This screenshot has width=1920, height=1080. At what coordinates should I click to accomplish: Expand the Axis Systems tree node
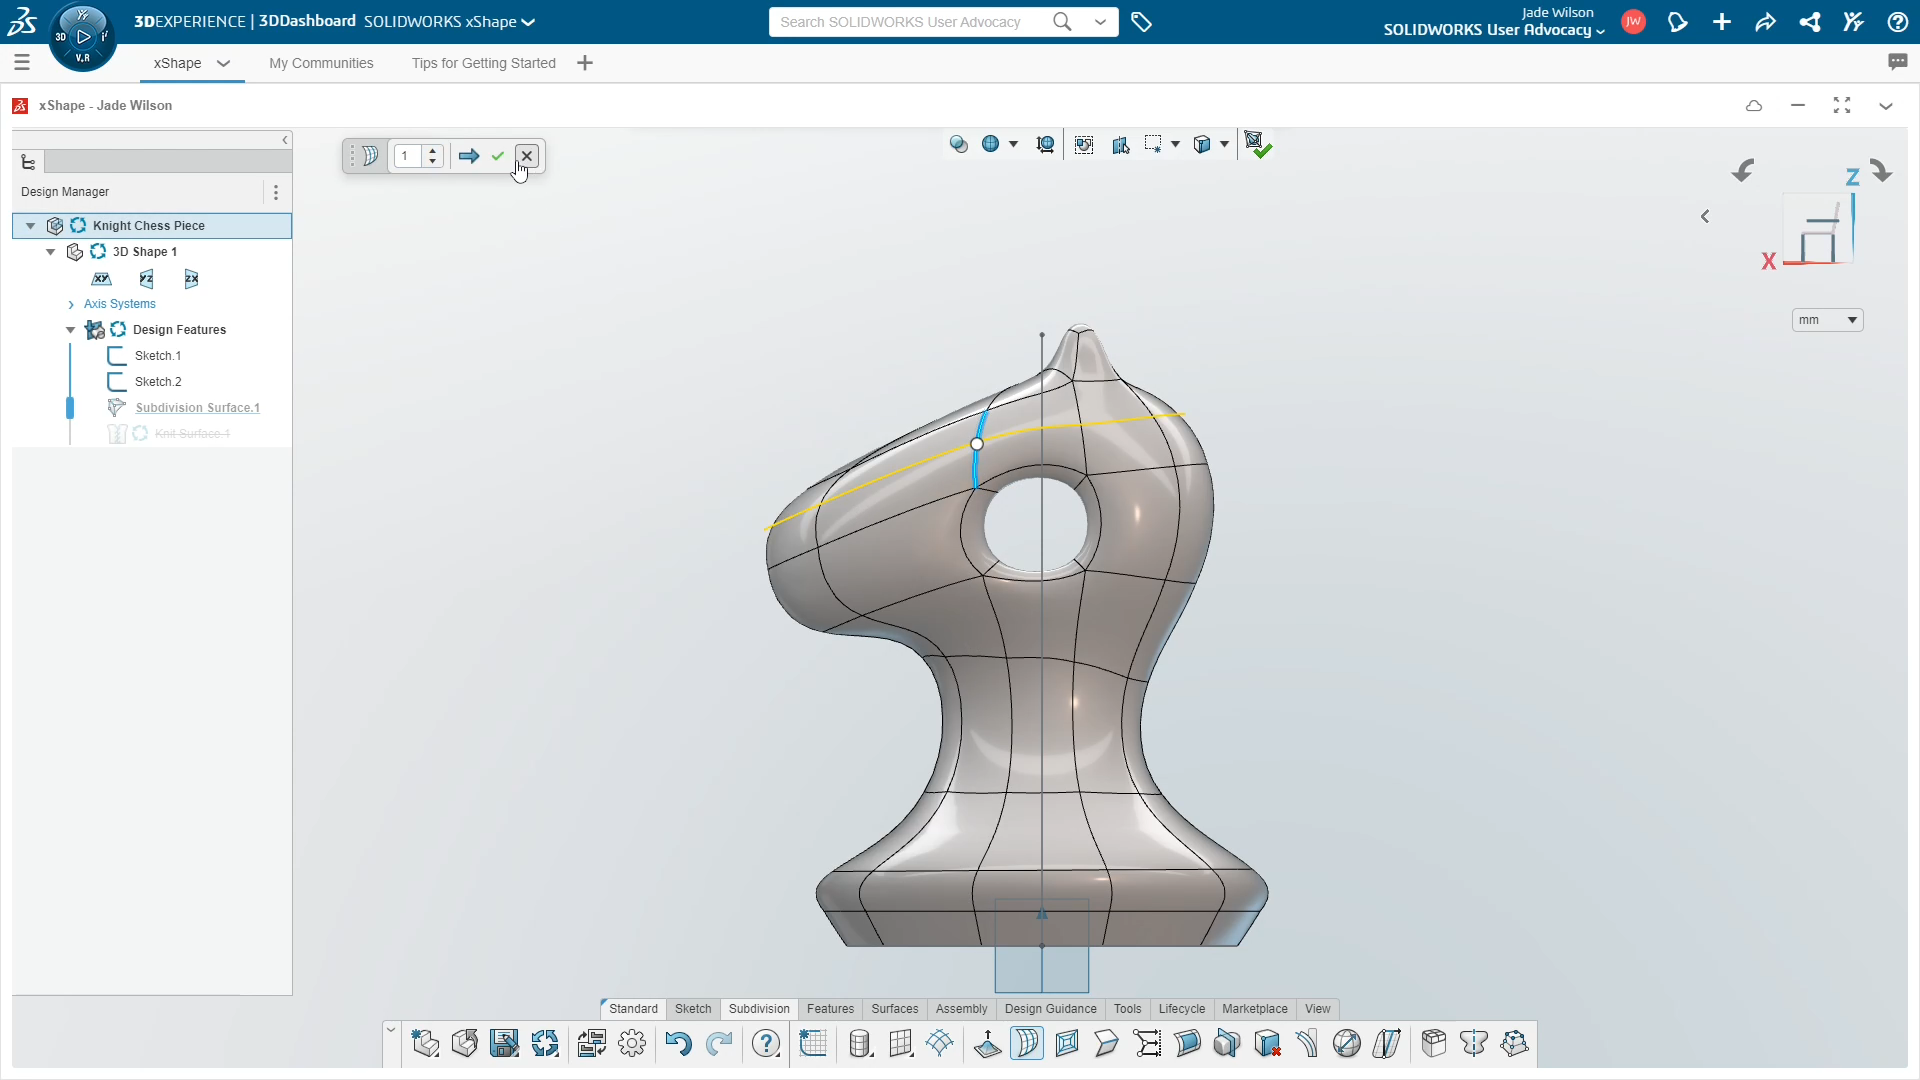[73, 303]
